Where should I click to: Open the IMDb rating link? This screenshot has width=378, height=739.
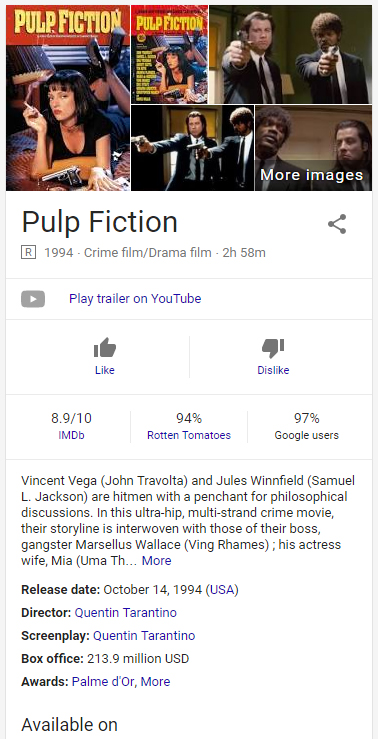[71, 435]
